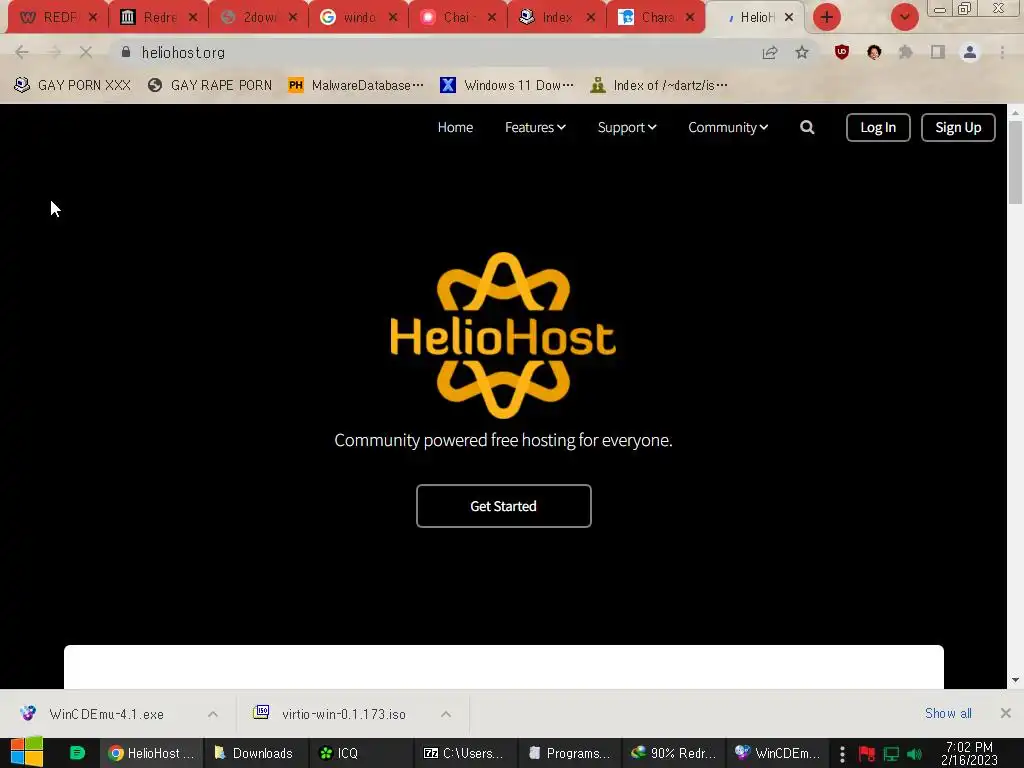Click the browser back arrow
Image resolution: width=1024 pixels, height=768 pixels.
point(22,52)
